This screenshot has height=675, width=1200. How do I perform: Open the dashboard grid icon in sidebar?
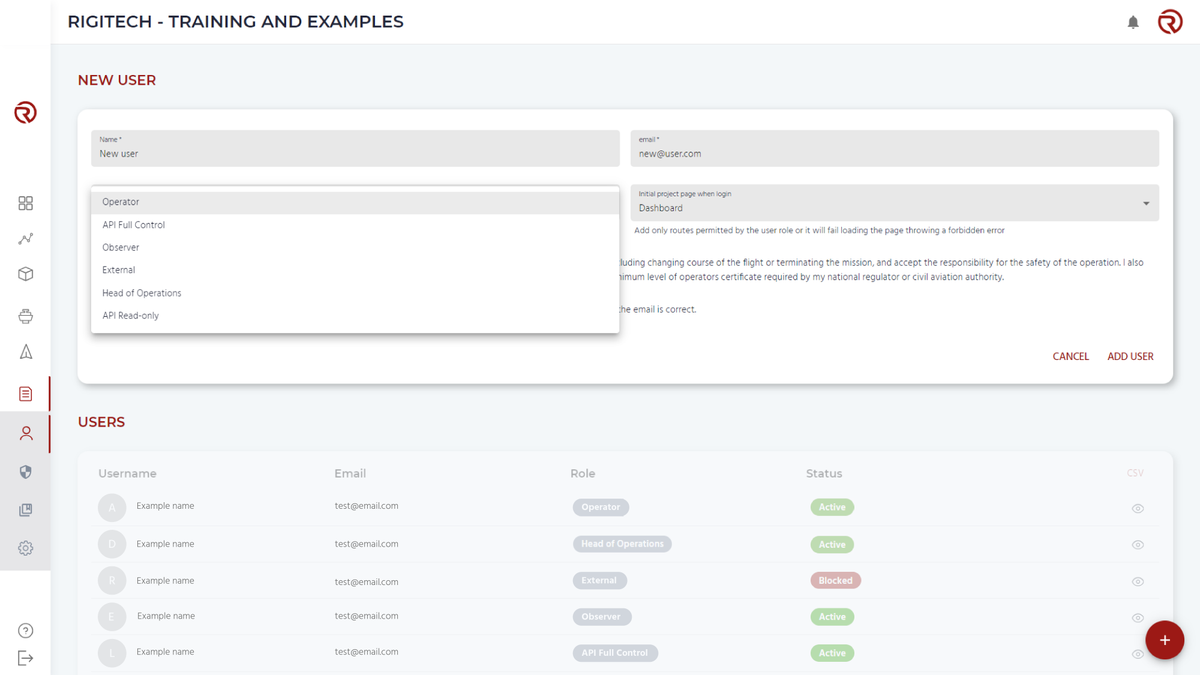coord(25,203)
